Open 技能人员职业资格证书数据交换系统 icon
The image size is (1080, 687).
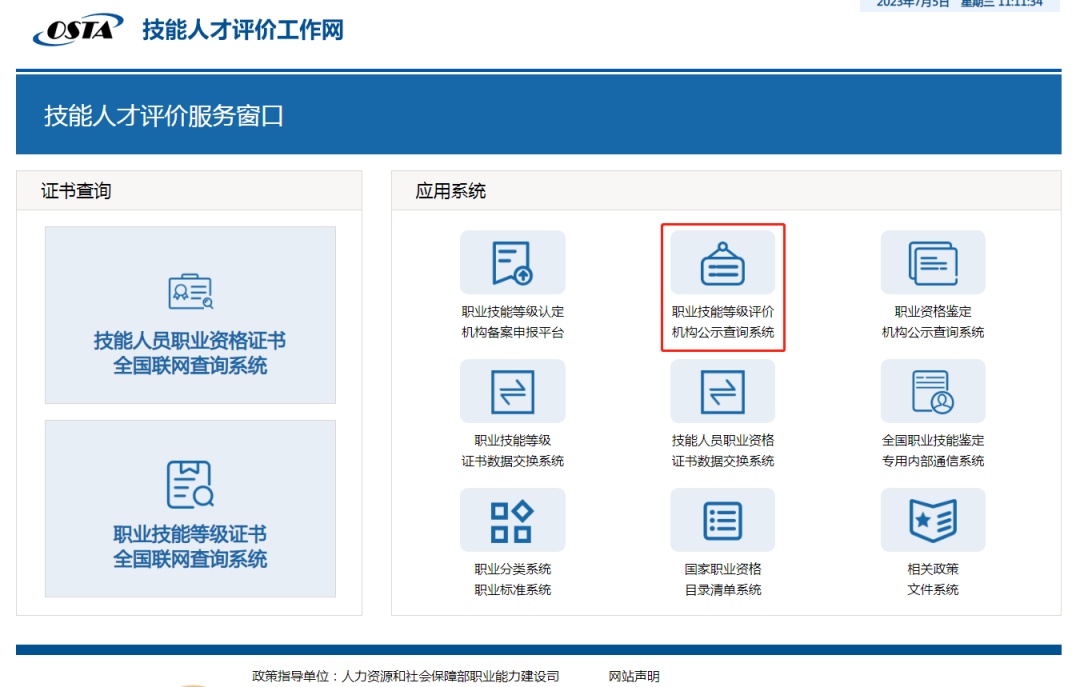pyautogui.click(x=722, y=391)
